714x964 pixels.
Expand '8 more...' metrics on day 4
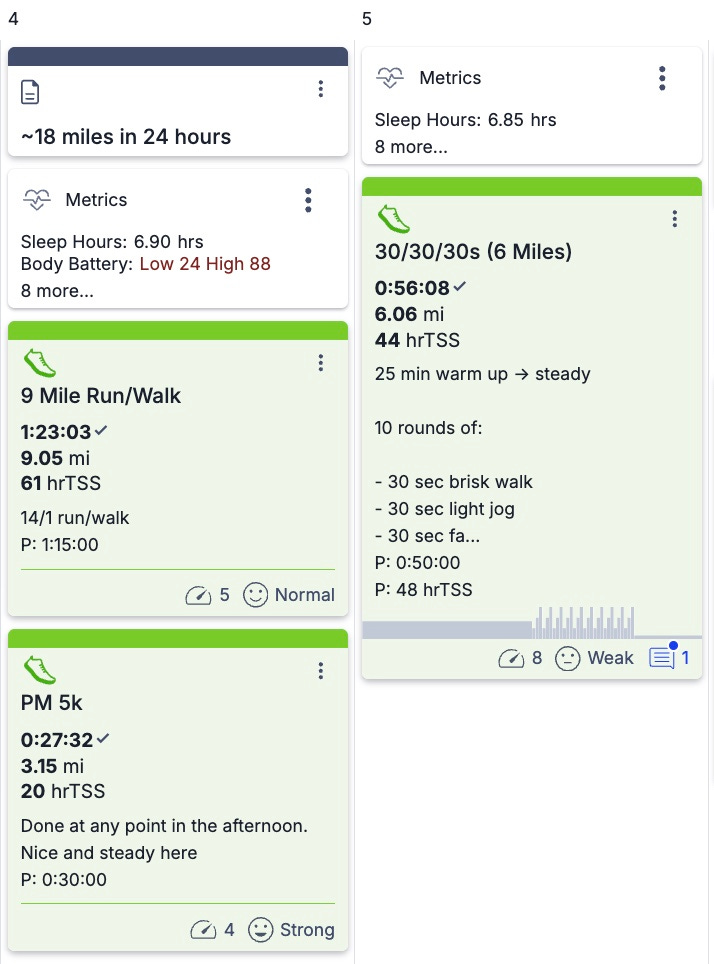pyautogui.click(x=57, y=291)
